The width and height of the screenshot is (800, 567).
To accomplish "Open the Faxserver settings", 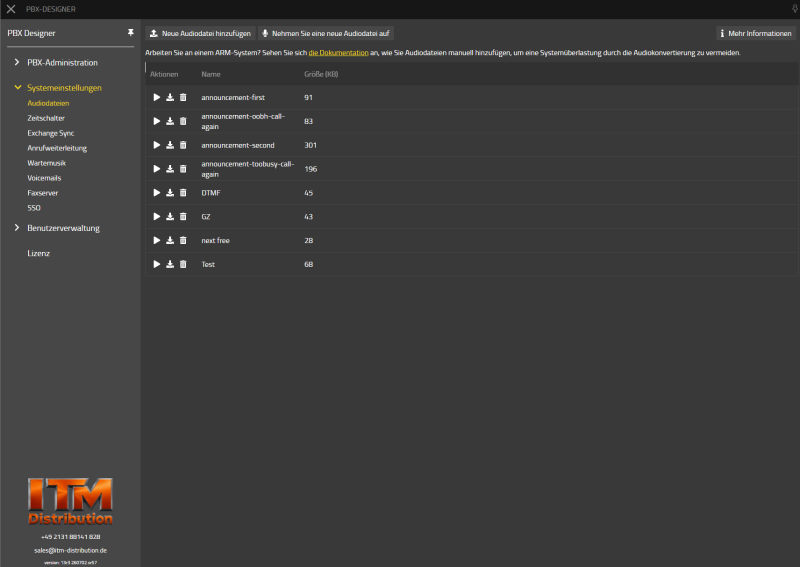I will [x=42, y=193].
